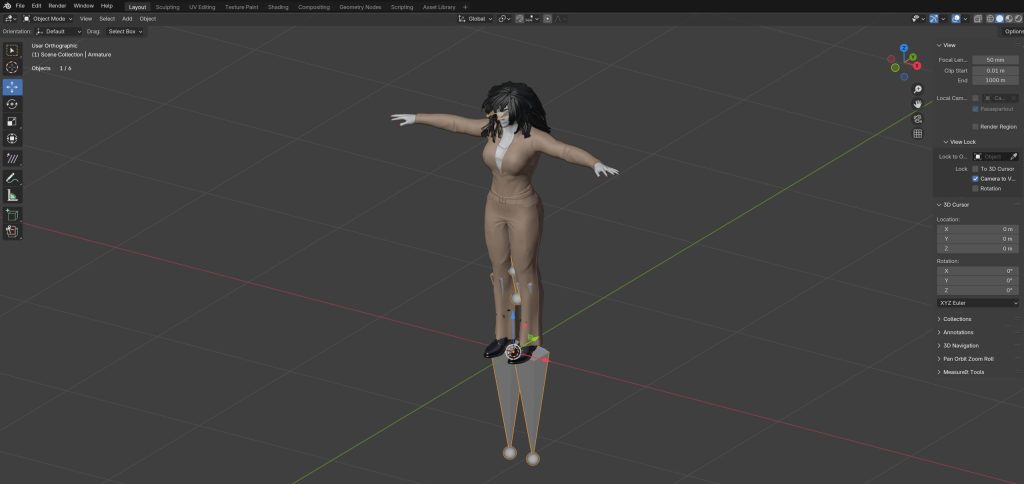Enable the Render Region checkbox
This screenshot has height=484, width=1024.
point(976,127)
